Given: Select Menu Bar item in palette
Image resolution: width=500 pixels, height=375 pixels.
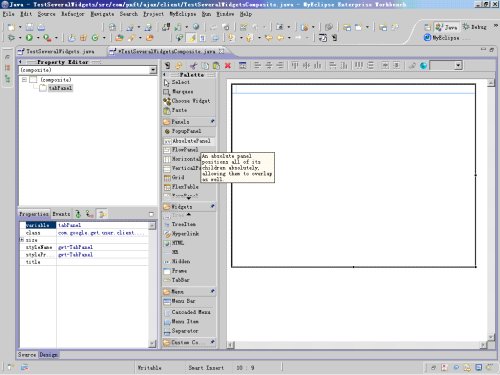Looking at the screenshot, I should point(179,301).
